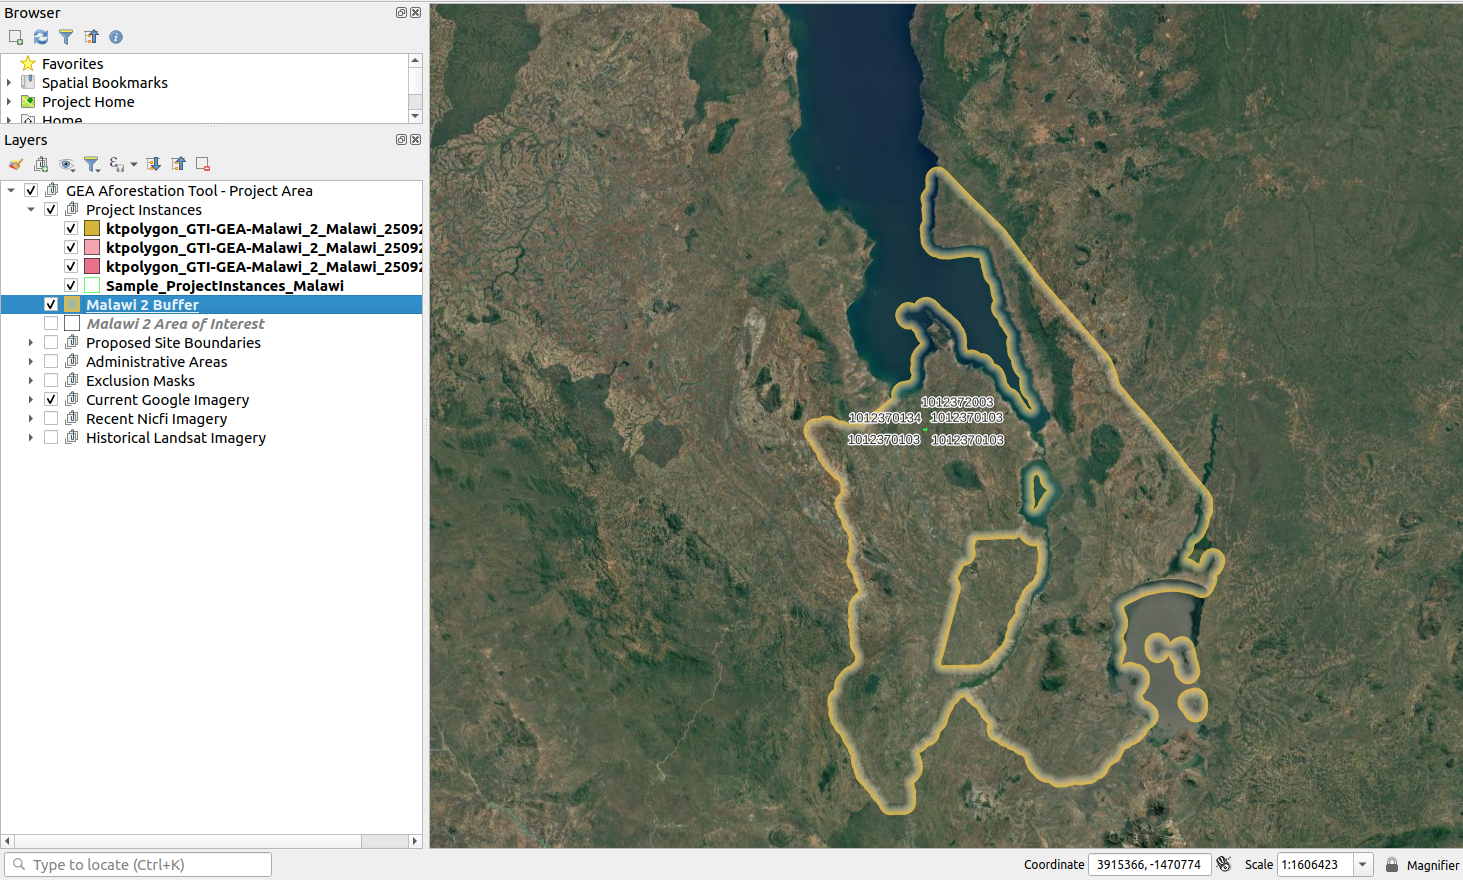The width and height of the screenshot is (1463, 880).
Task: Select Project Home in Browser
Action: click(88, 102)
